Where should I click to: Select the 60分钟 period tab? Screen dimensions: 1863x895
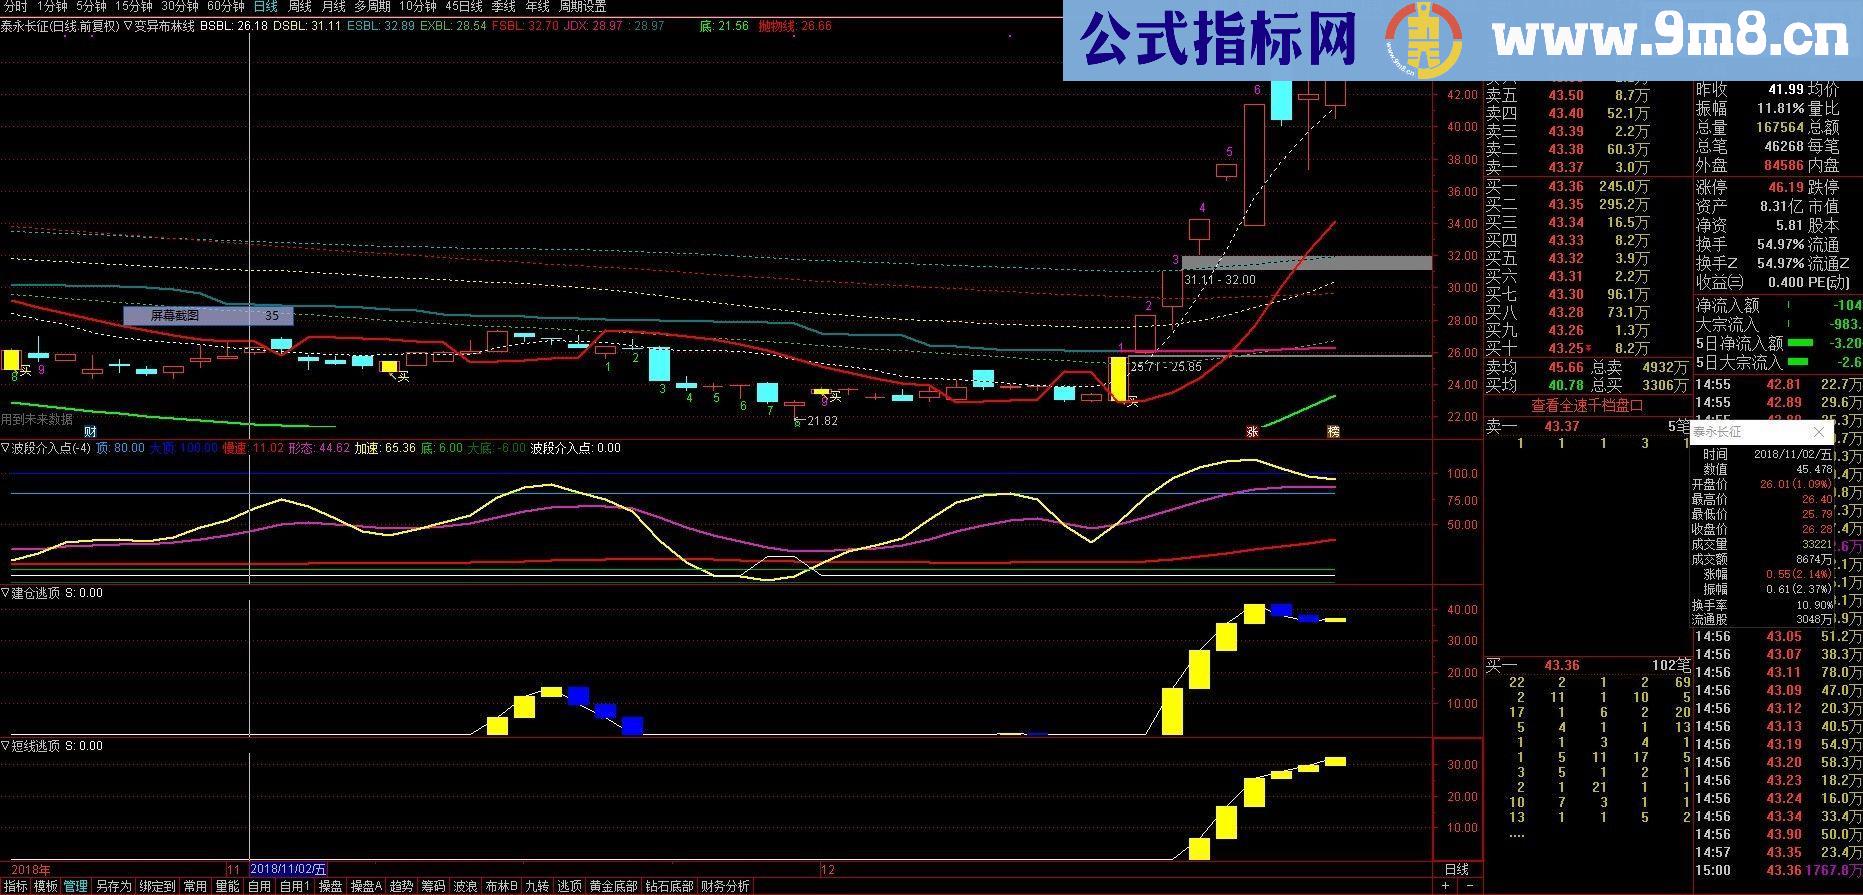point(225,7)
